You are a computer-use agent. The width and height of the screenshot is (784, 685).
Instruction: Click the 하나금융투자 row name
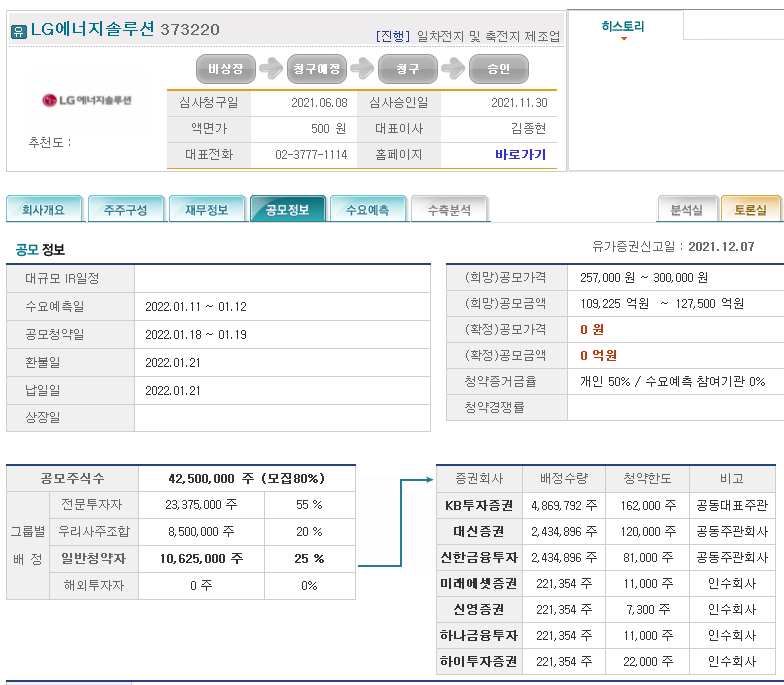tap(479, 636)
